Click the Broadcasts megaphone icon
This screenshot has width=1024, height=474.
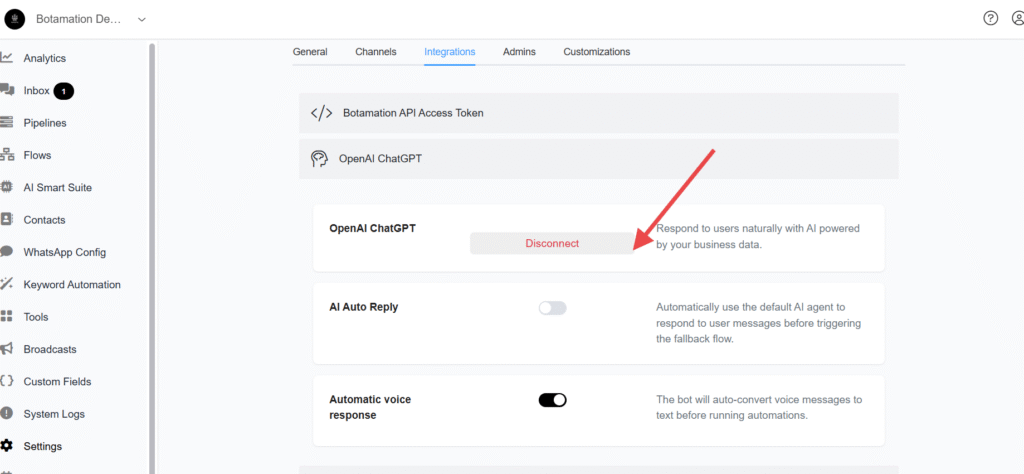7,349
